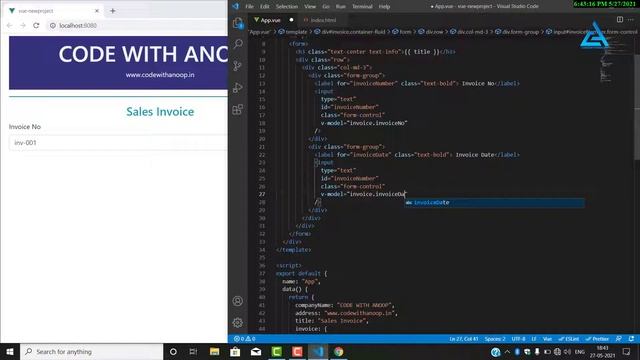This screenshot has width=640, height=360.
Task: Open the Mail app on the taskbar
Action: [256, 352]
